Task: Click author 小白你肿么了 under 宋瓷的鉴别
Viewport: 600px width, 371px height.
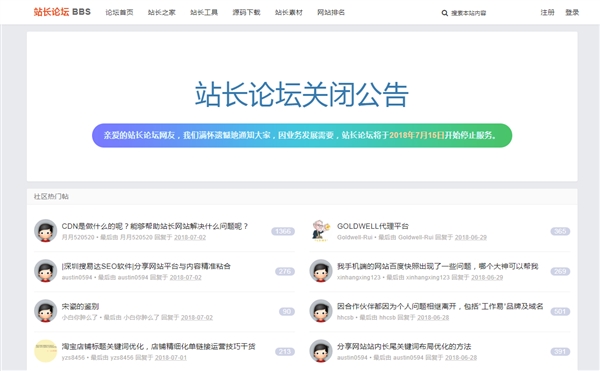Action: pyautogui.click(x=80, y=317)
